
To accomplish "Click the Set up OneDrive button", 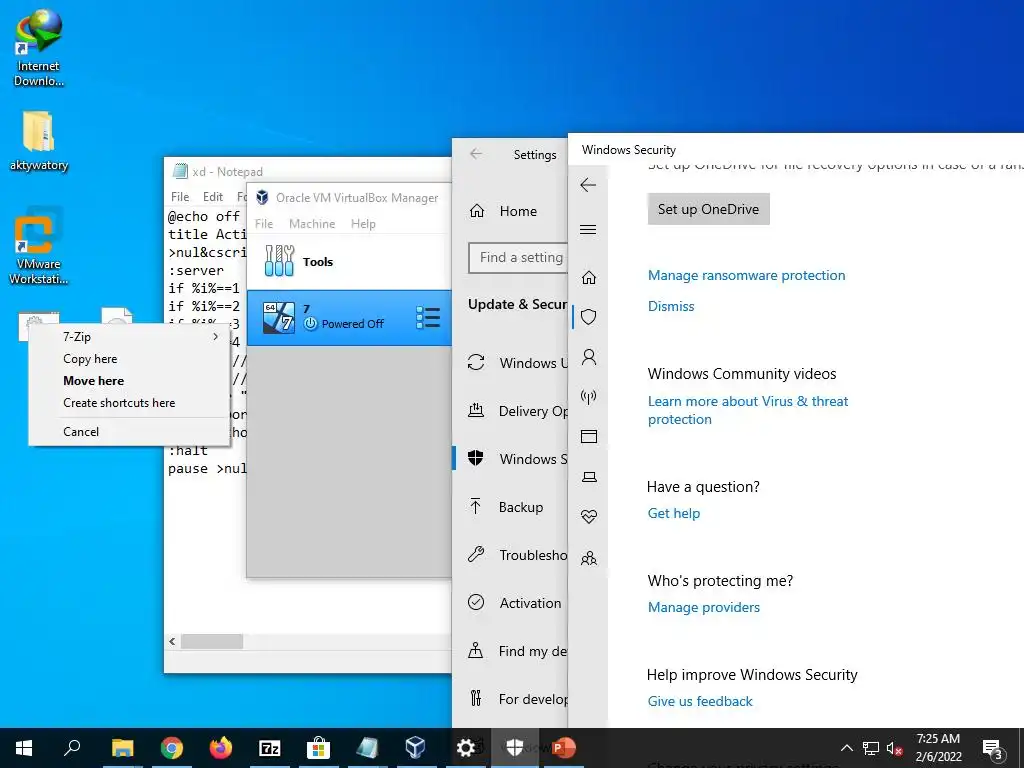I will click(x=709, y=209).
